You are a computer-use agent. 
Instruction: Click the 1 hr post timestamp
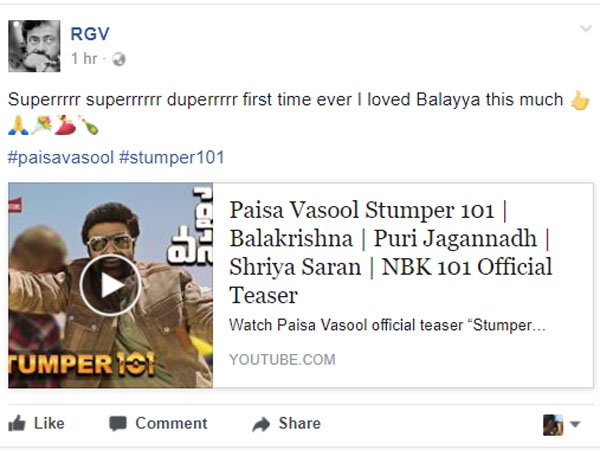(84, 59)
